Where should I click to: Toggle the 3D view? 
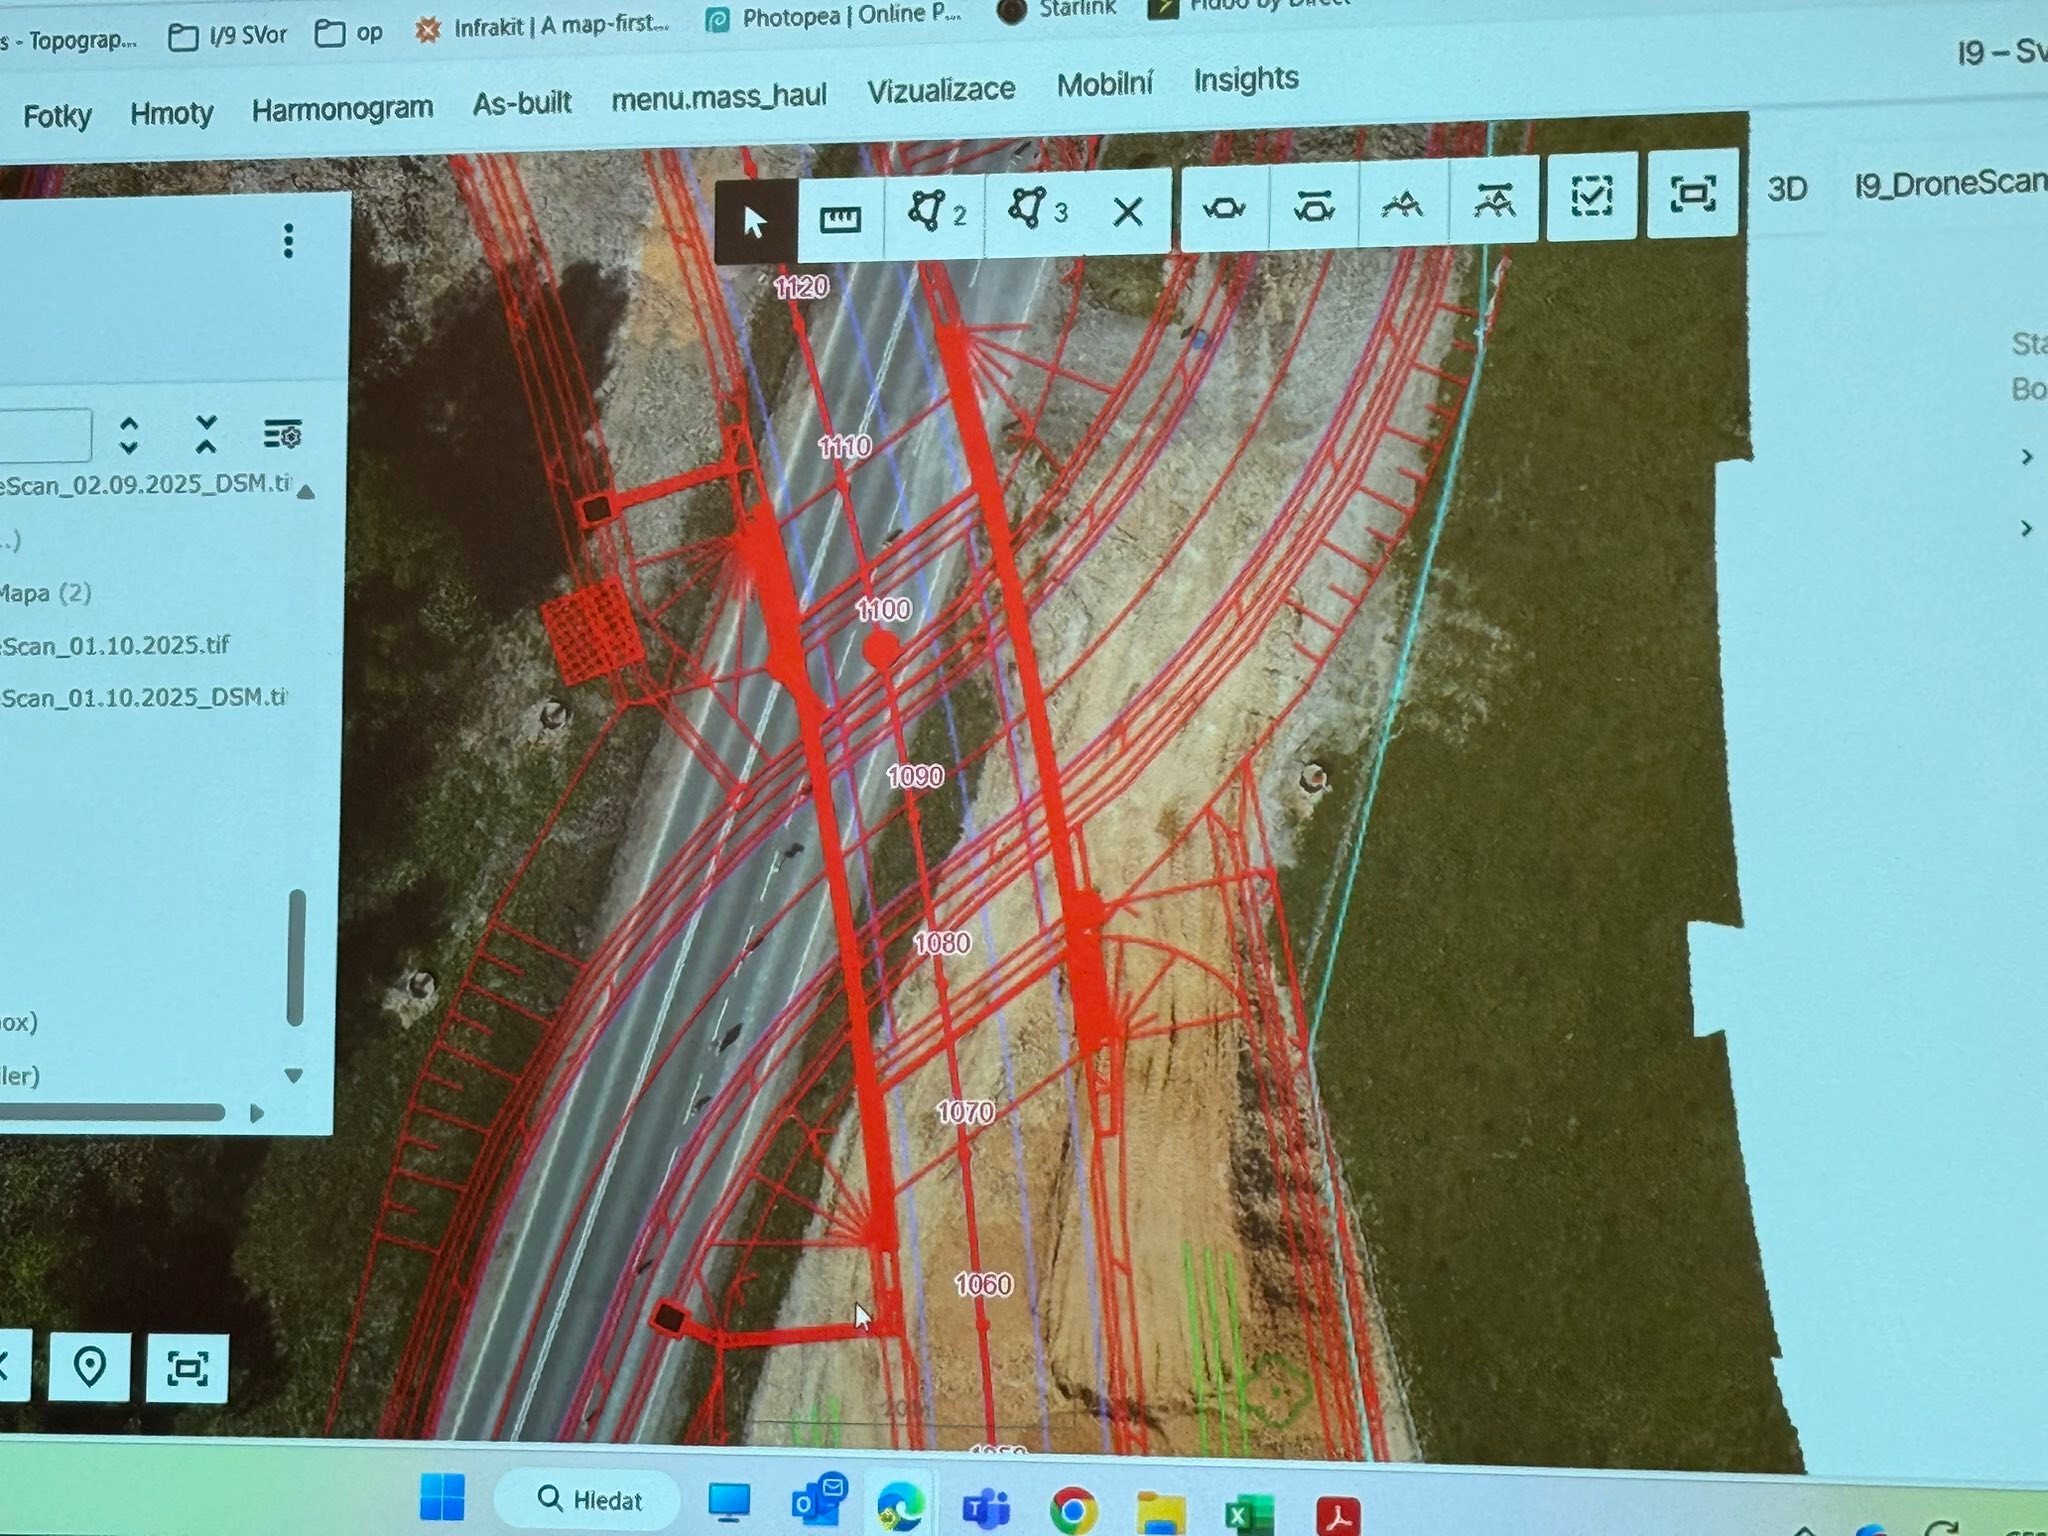coord(1786,189)
